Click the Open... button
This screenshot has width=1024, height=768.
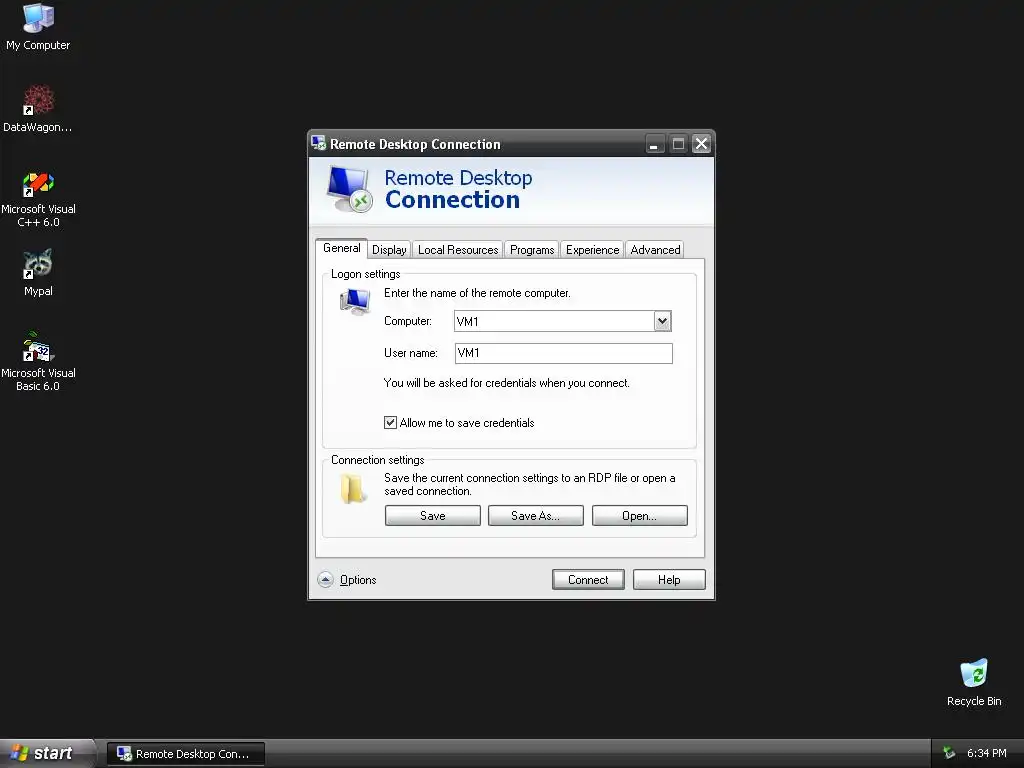[x=639, y=515]
